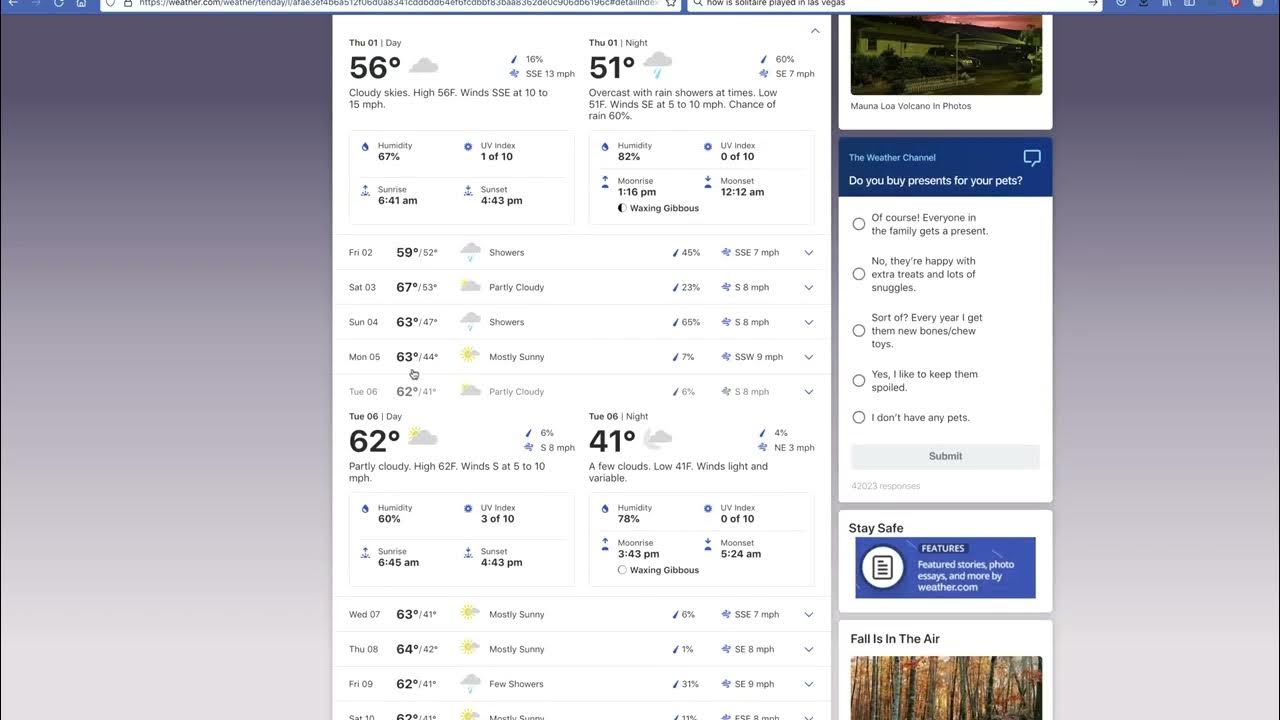Image resolution: width=1280 pixels, height=720 pixels.
Task: Click the humidity droplet icon beside 67%
Action: [365, 147]
